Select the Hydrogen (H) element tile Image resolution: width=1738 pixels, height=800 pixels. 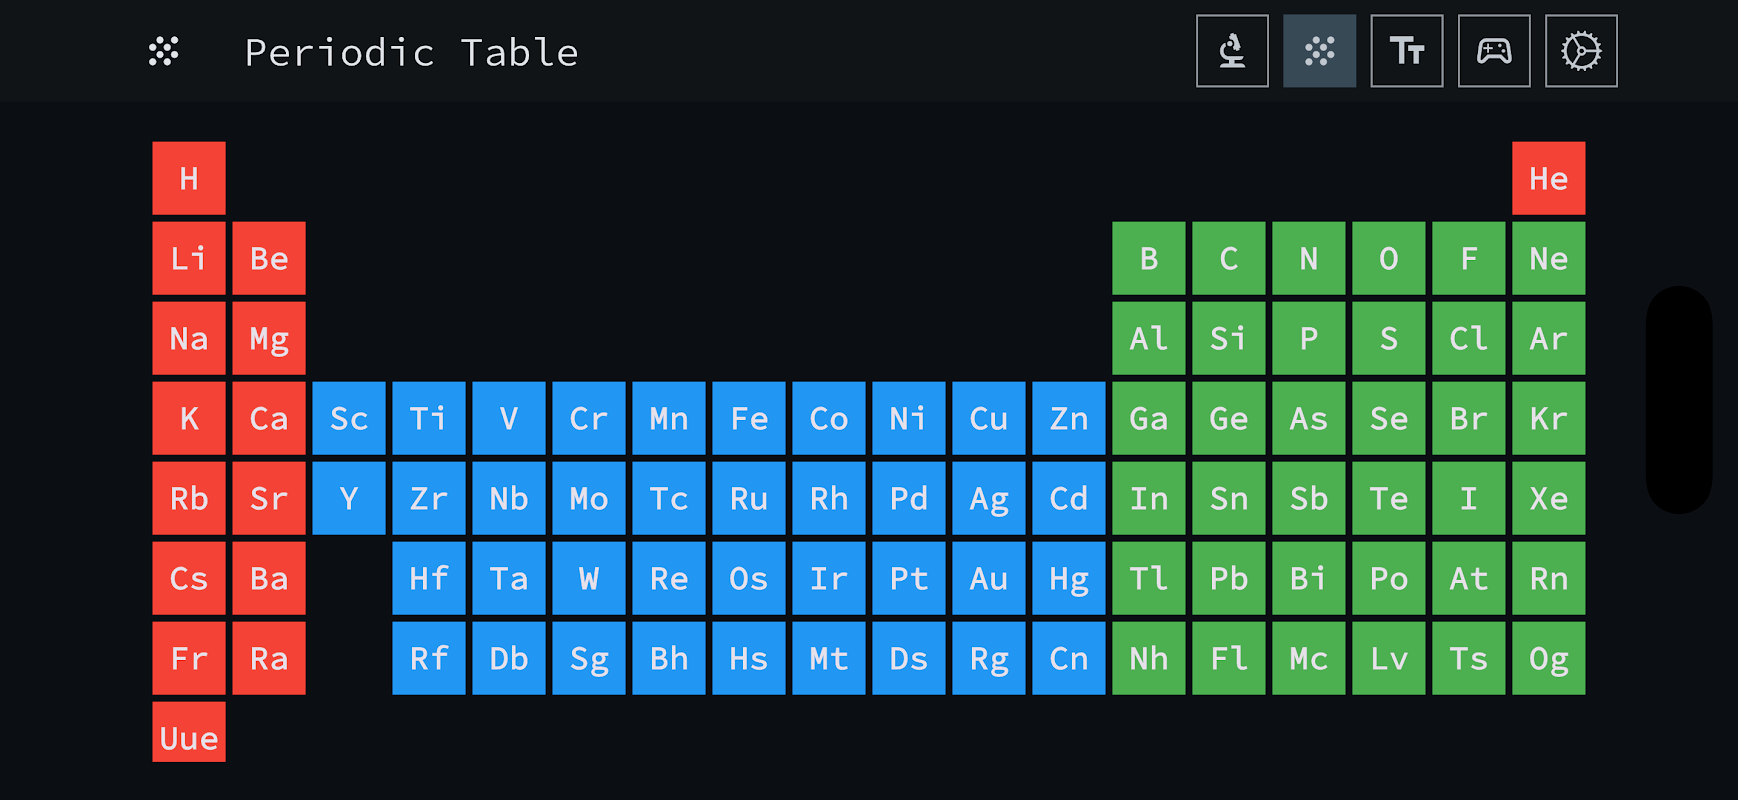click(189, 179)
